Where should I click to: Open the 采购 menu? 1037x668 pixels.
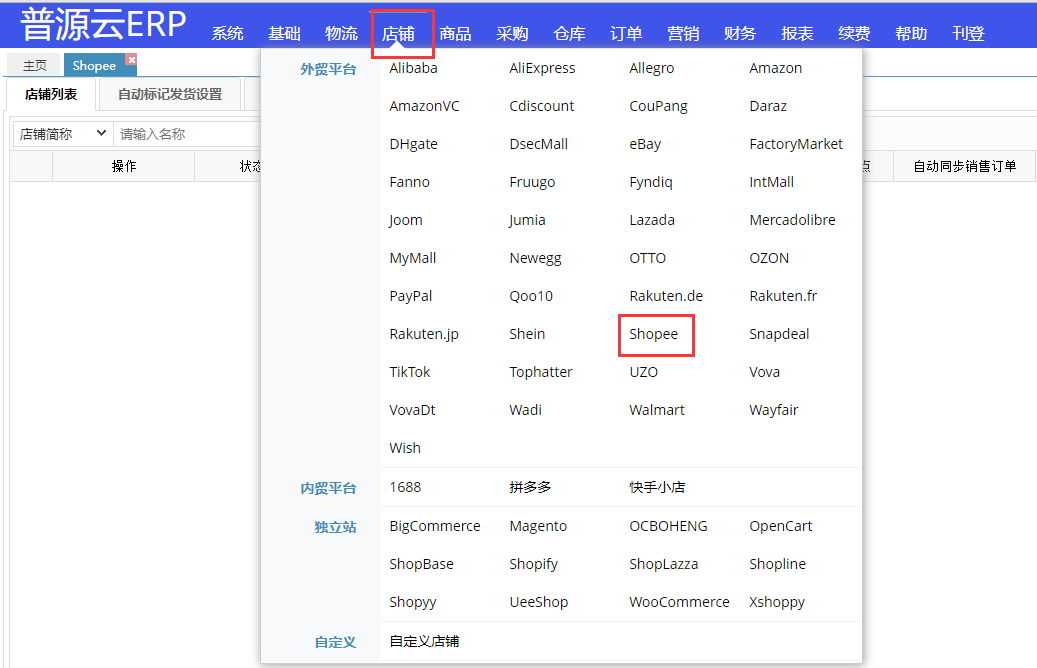pyautogui.click(x=512, y=33)
